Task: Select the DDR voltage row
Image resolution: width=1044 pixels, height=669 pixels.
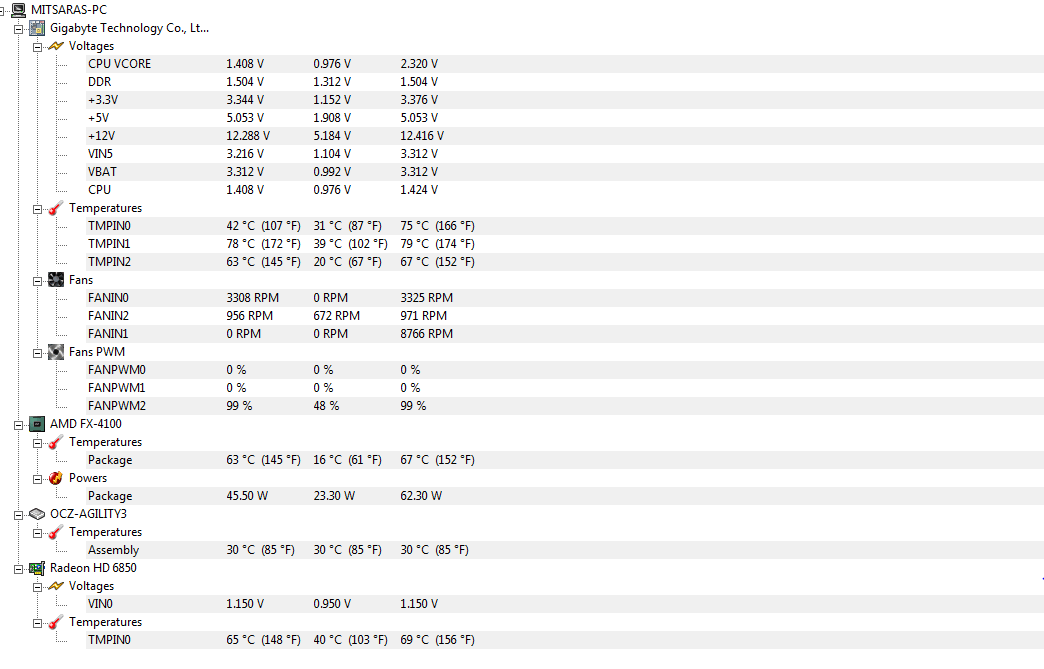Action: pyautogui.click(x=565, y=82)
